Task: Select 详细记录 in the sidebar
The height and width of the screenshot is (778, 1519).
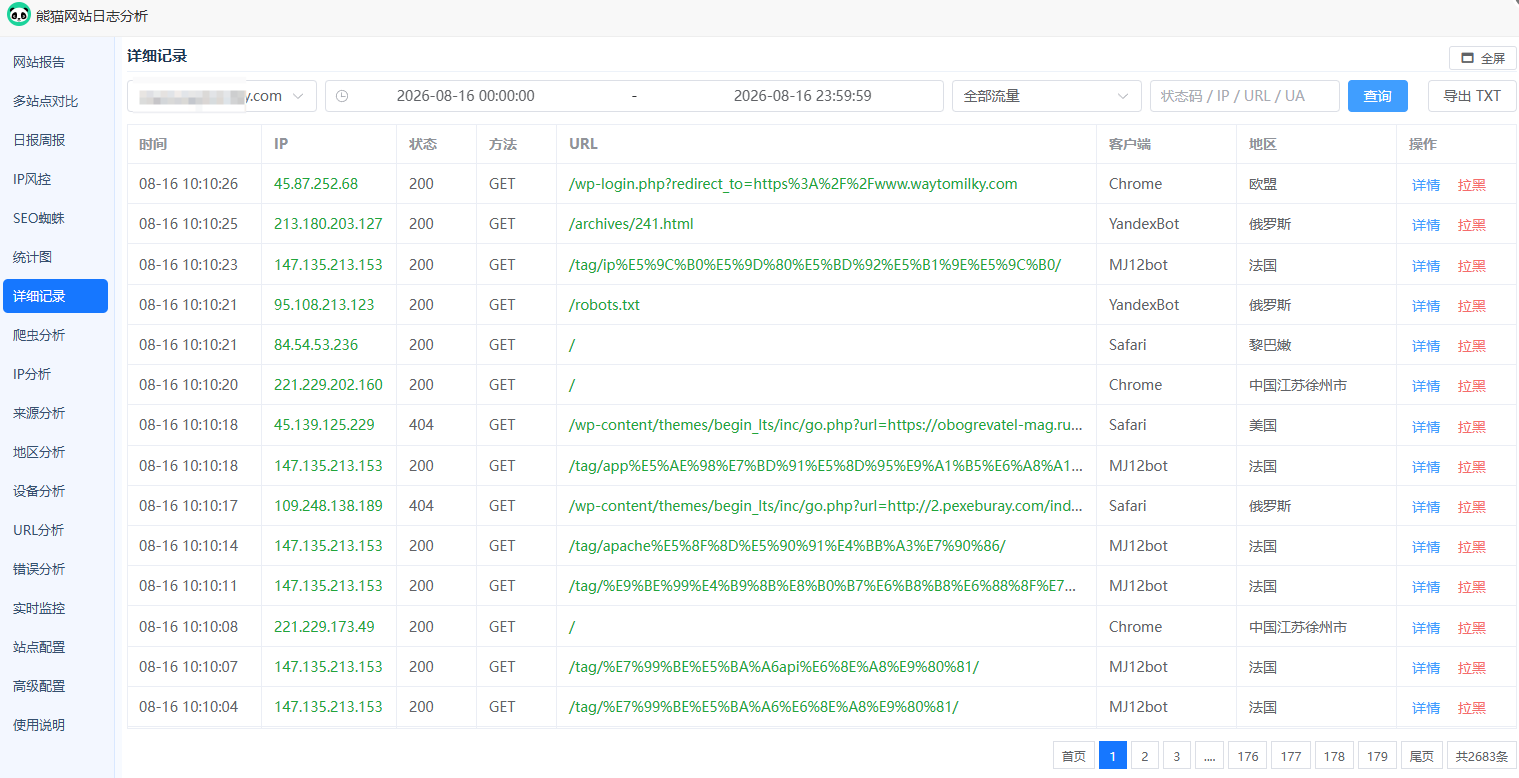Action: pyautogui.click(x=55, y=296)
